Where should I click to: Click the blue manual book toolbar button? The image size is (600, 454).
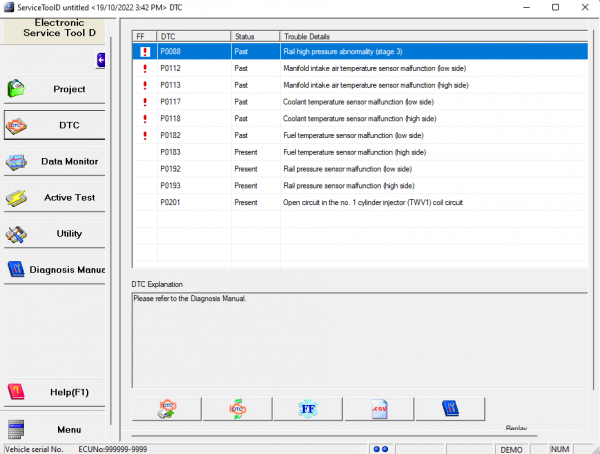tap(450, 408)
